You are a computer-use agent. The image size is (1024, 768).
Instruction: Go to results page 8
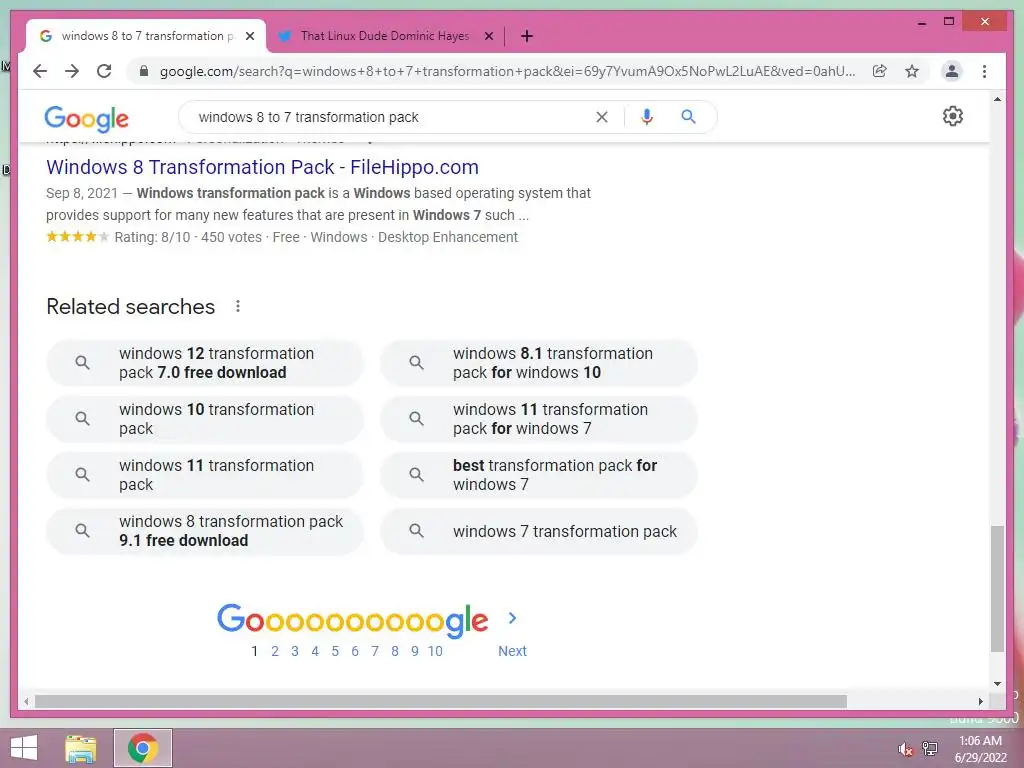tap(394, 651)
